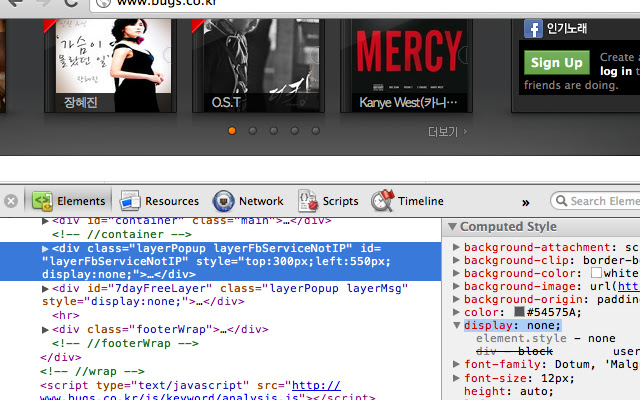Select the second carousel page dot
This screenshot has height=400, width=640.
(x=253, y=131)
